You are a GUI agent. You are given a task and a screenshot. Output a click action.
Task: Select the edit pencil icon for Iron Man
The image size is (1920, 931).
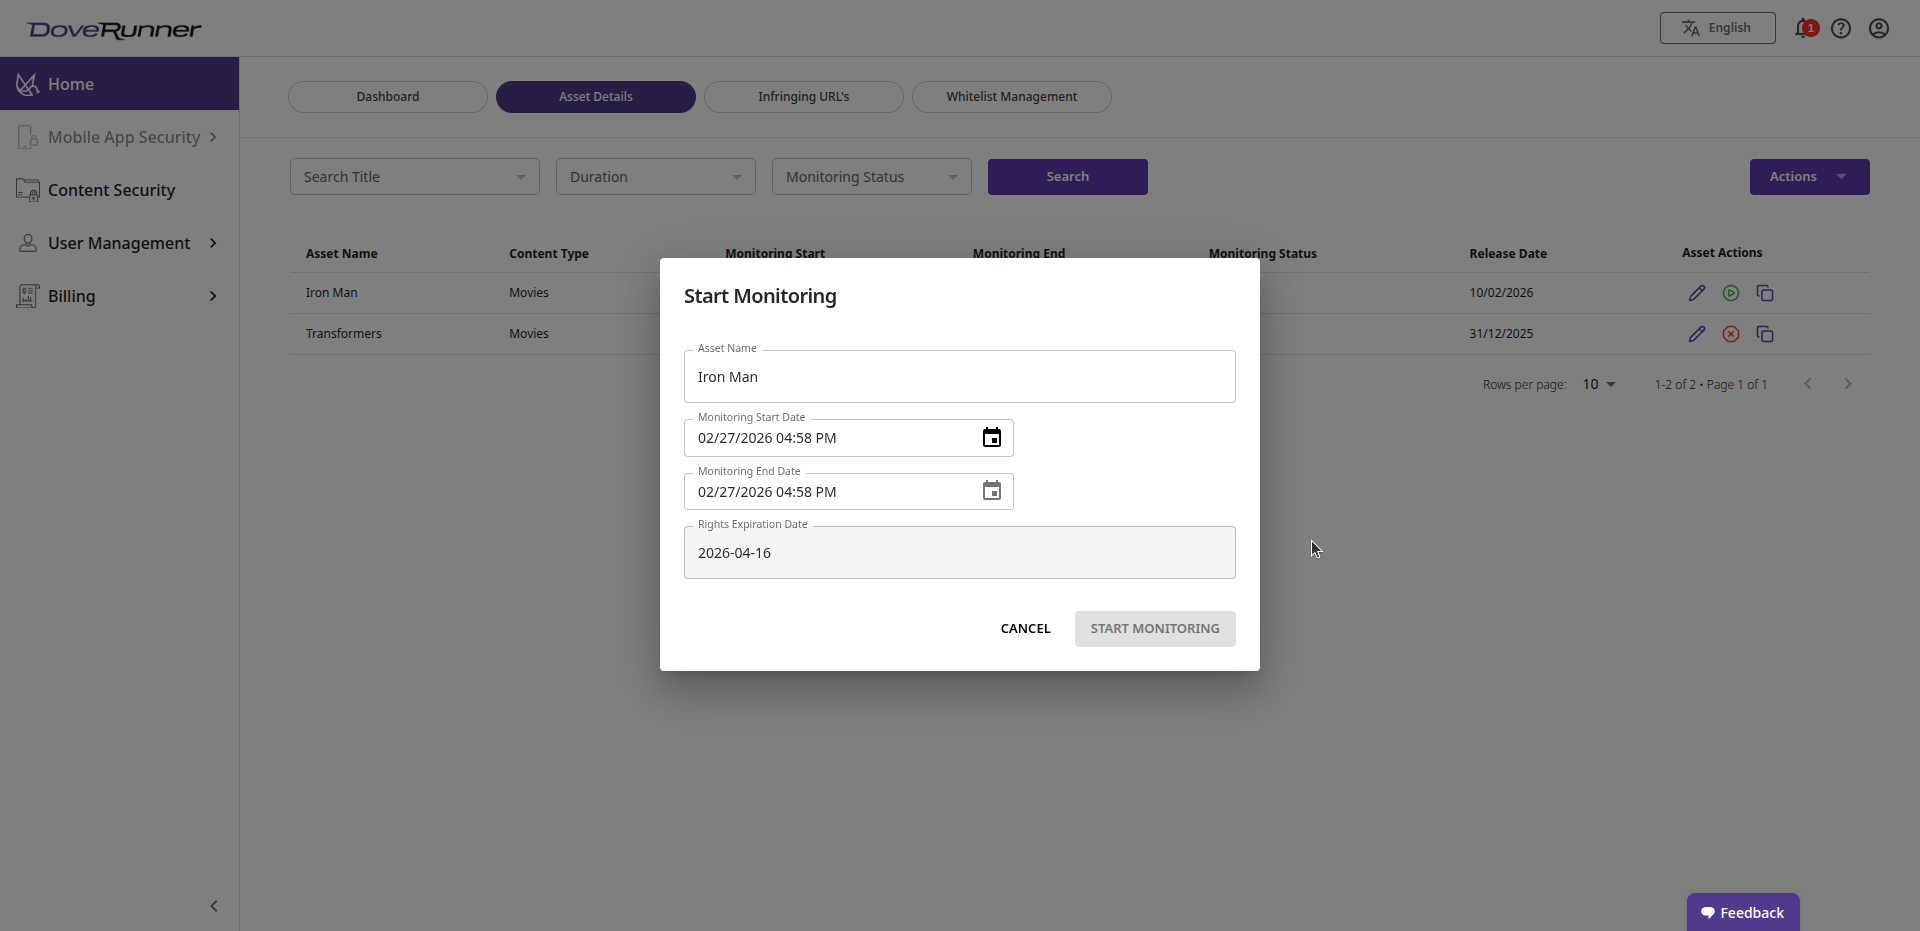pyautogui.click(x=1697, y=293)
